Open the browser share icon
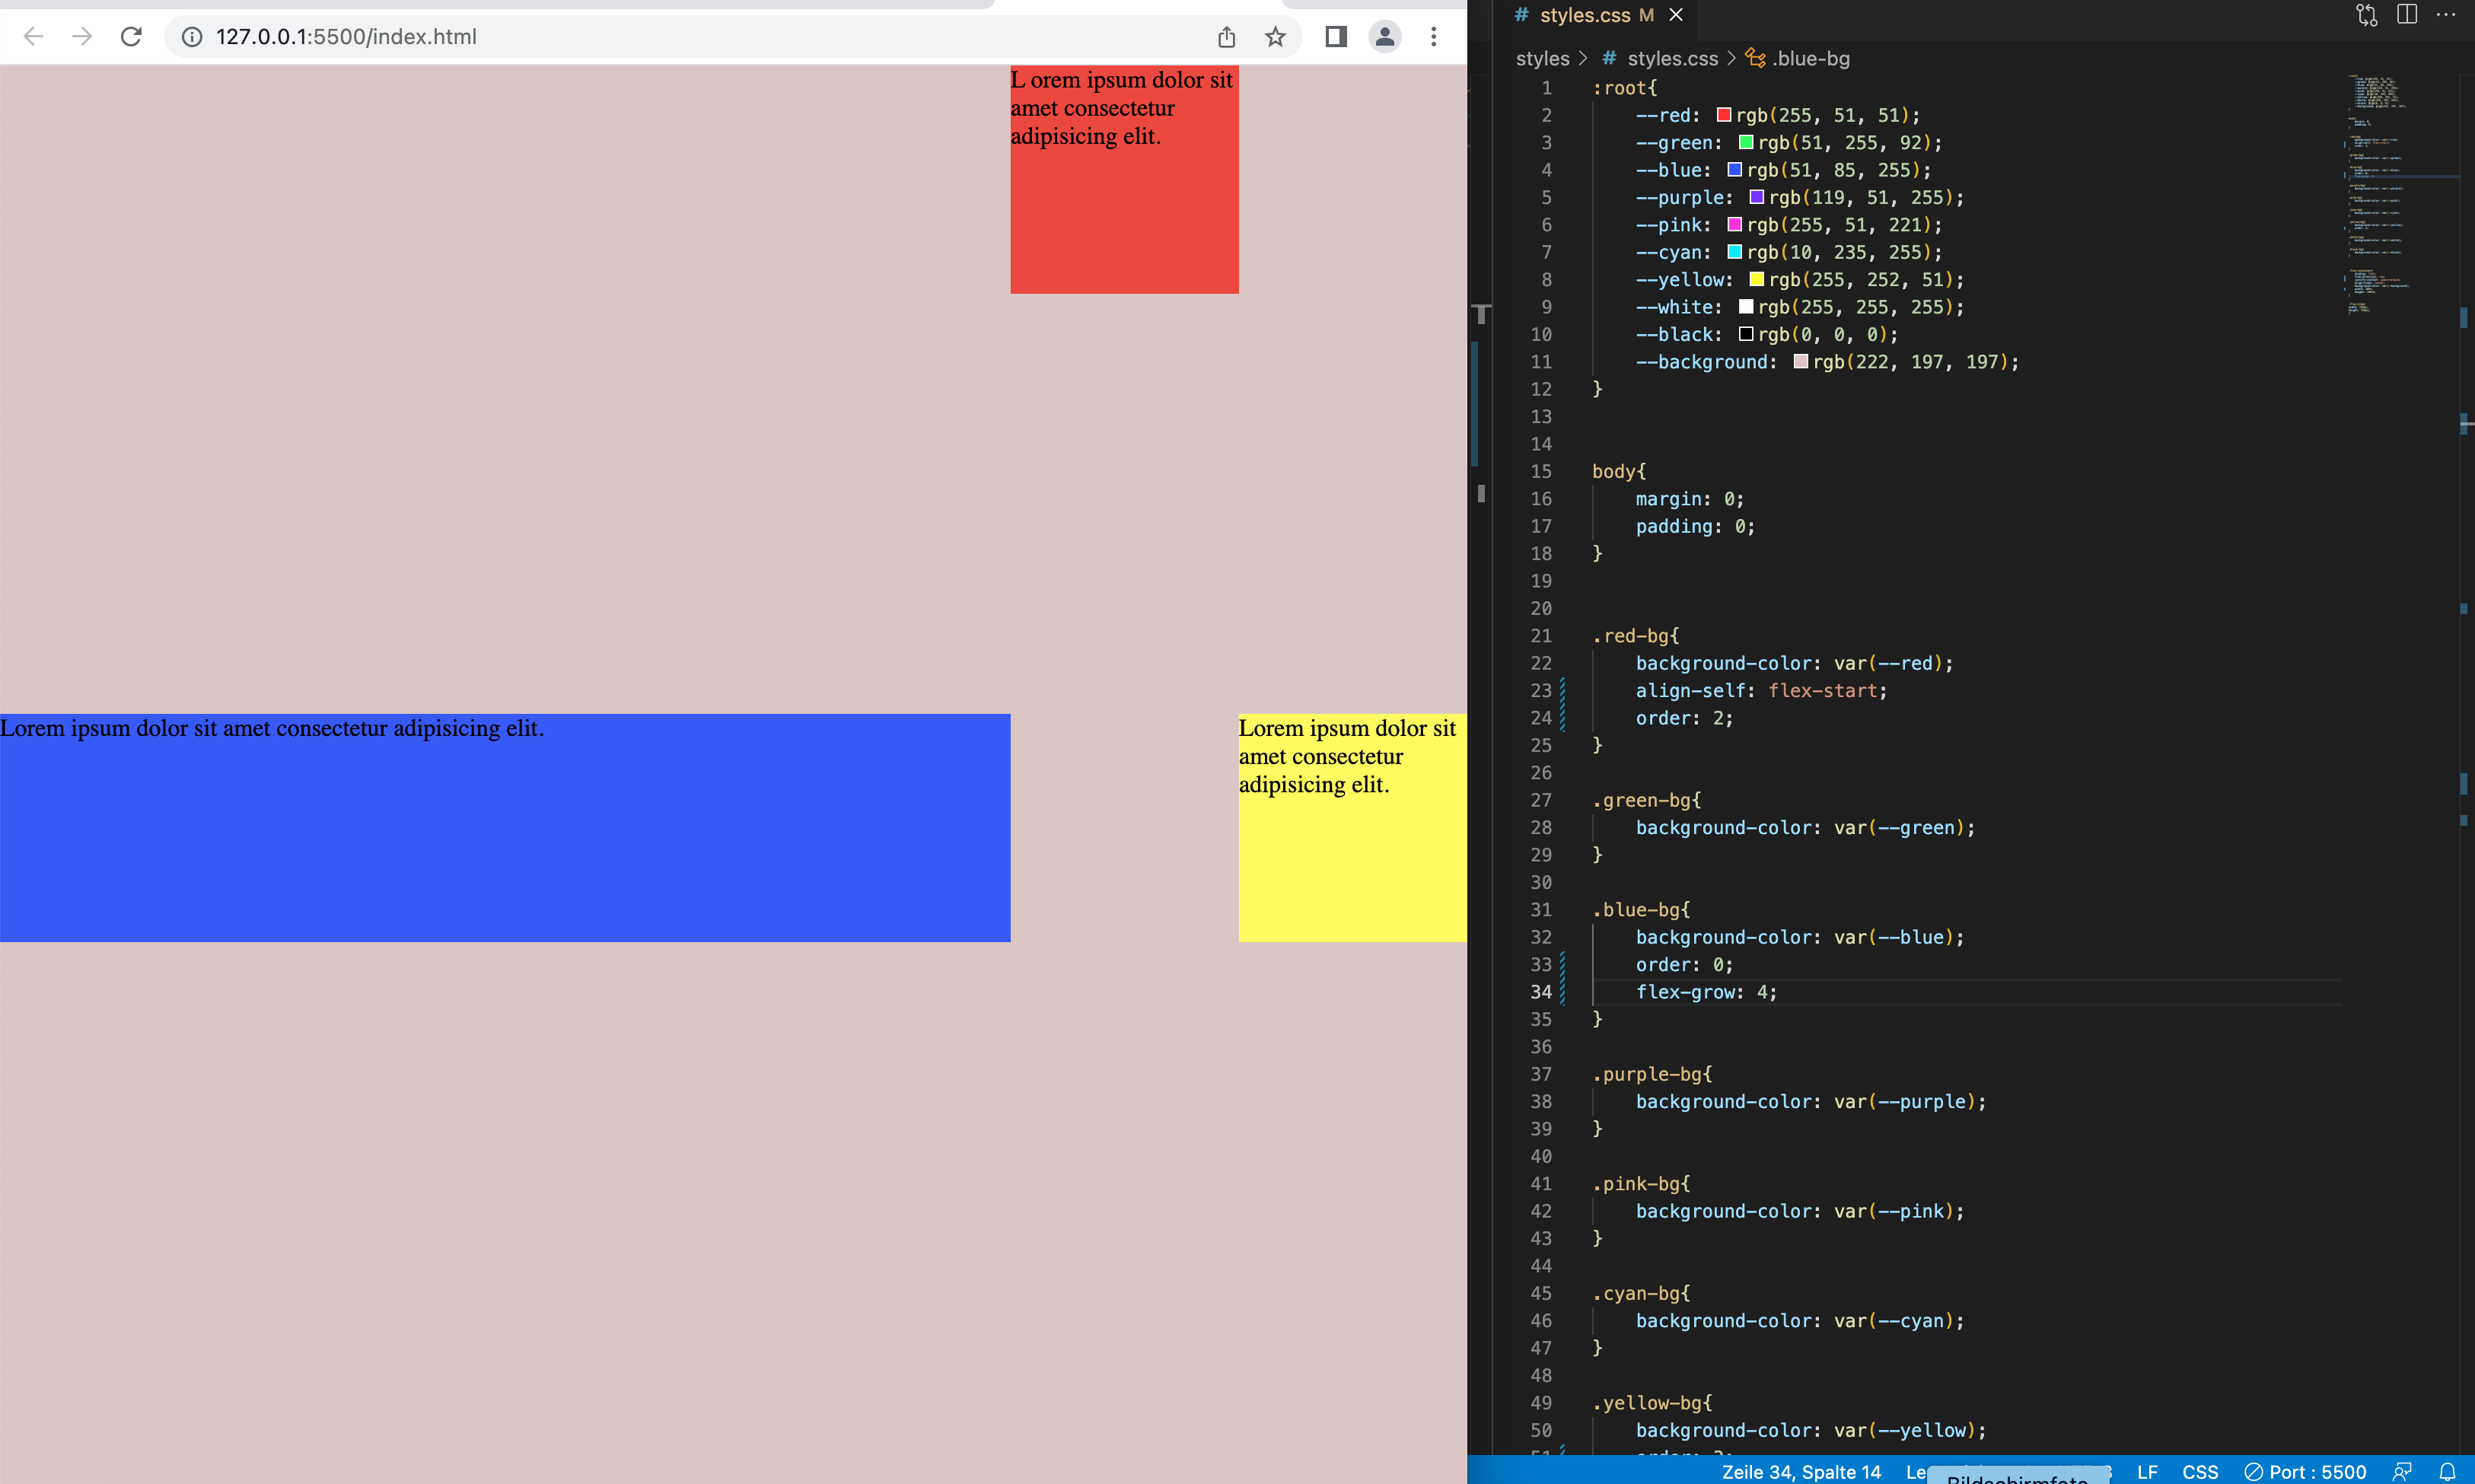This screenshot has height=1484, width=2475. tap(1227, 37)
